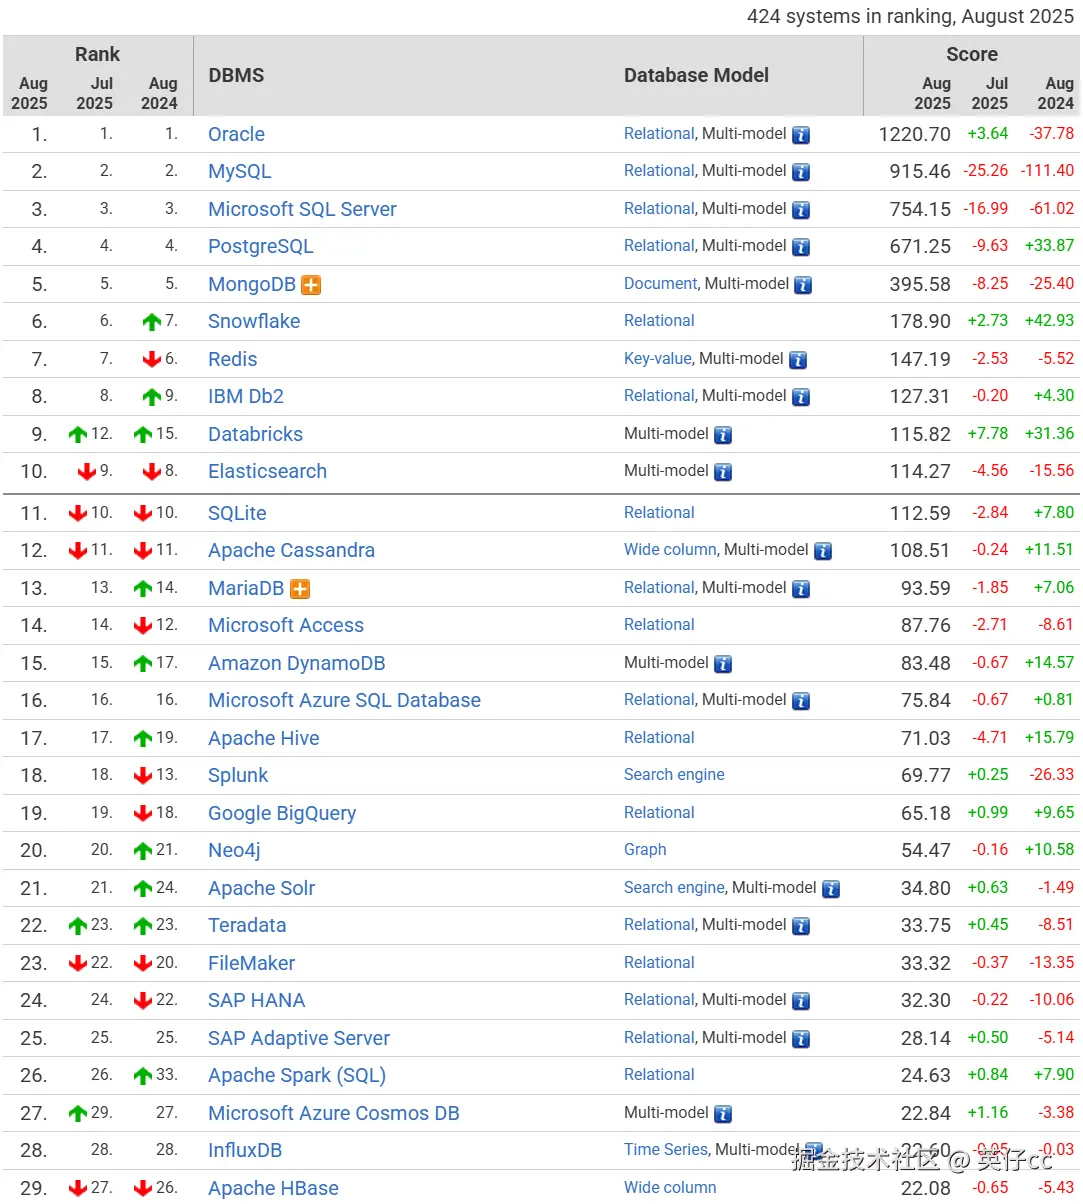Open the Microsoft SQL Server link
Viewport: 1083px width, 1204px height.
point(302,209)
